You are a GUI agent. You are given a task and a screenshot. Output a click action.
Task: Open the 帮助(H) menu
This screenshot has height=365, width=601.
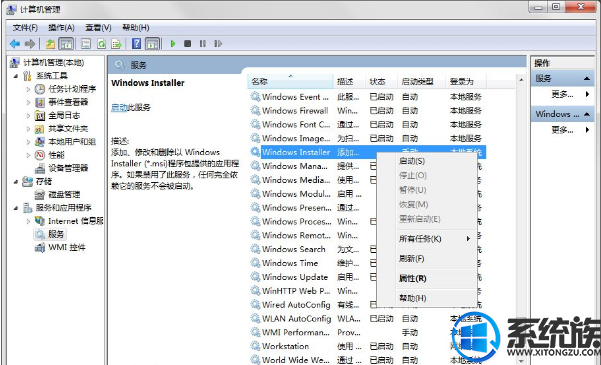135,28
